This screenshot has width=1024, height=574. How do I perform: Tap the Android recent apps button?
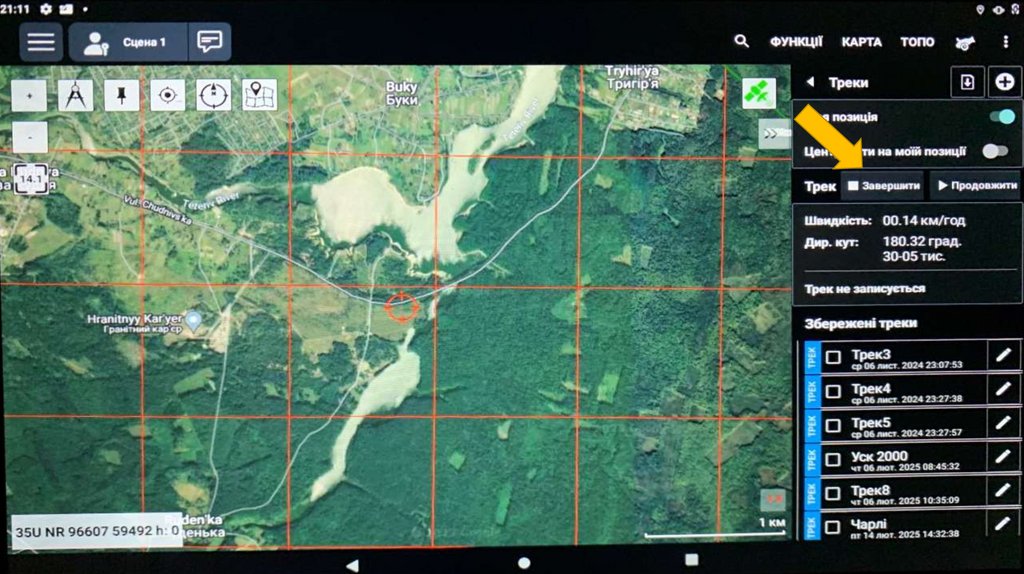tap(692, 560)
